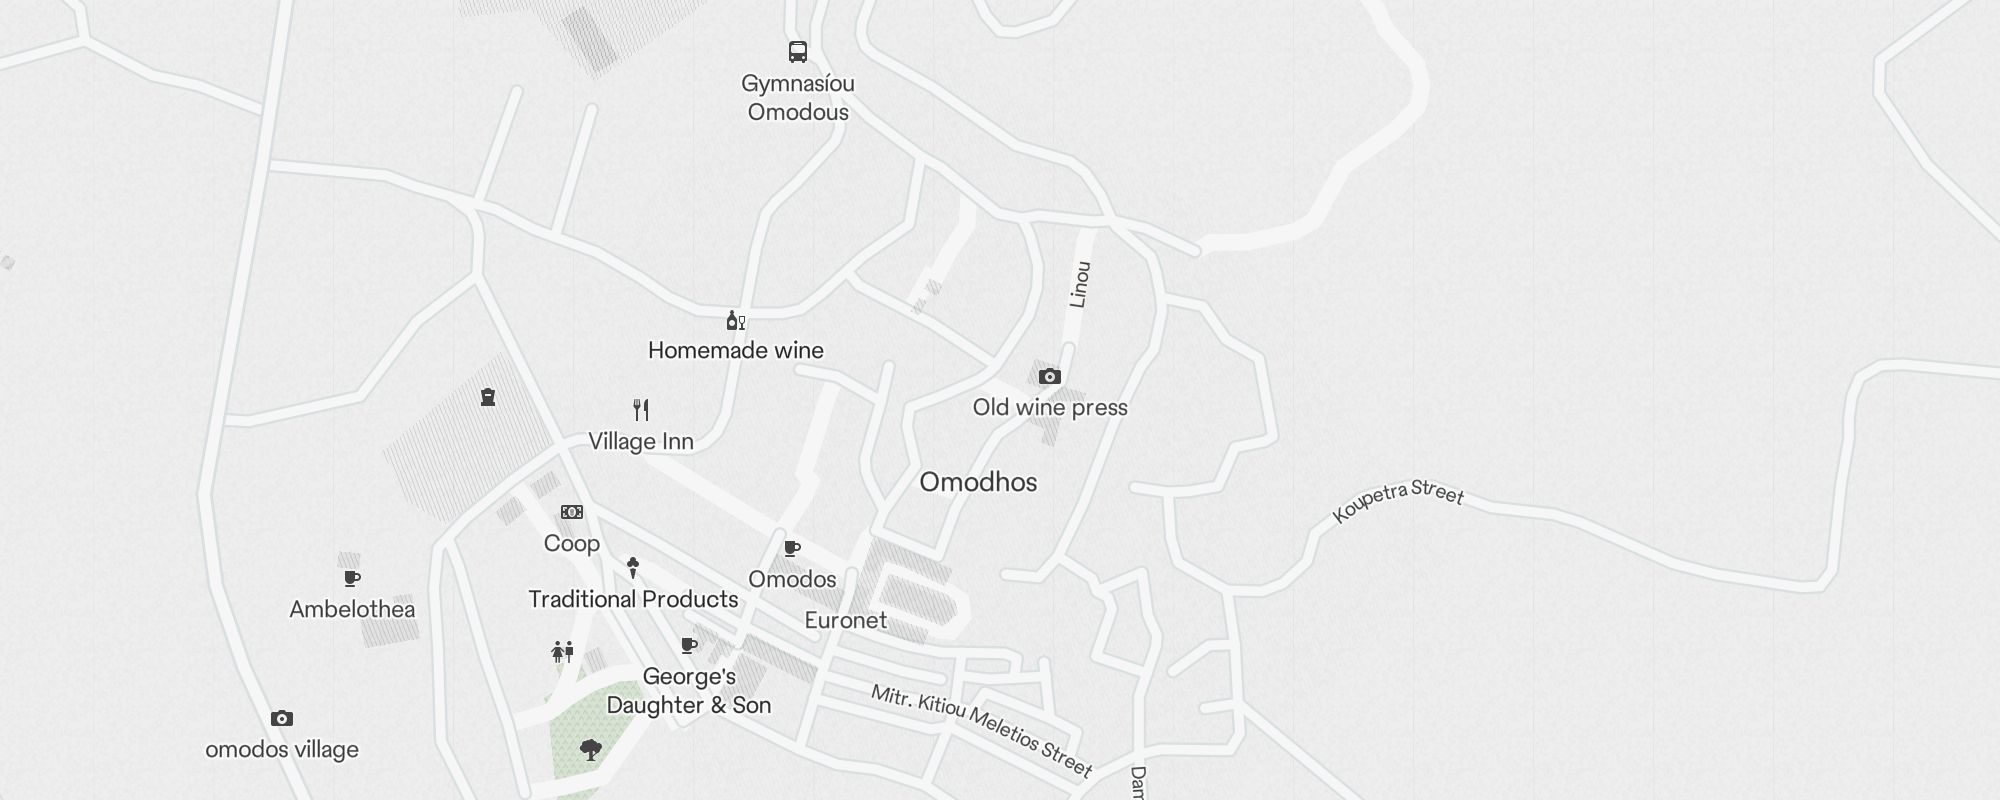Click the Linou street label

click(x=1079, y=285)
